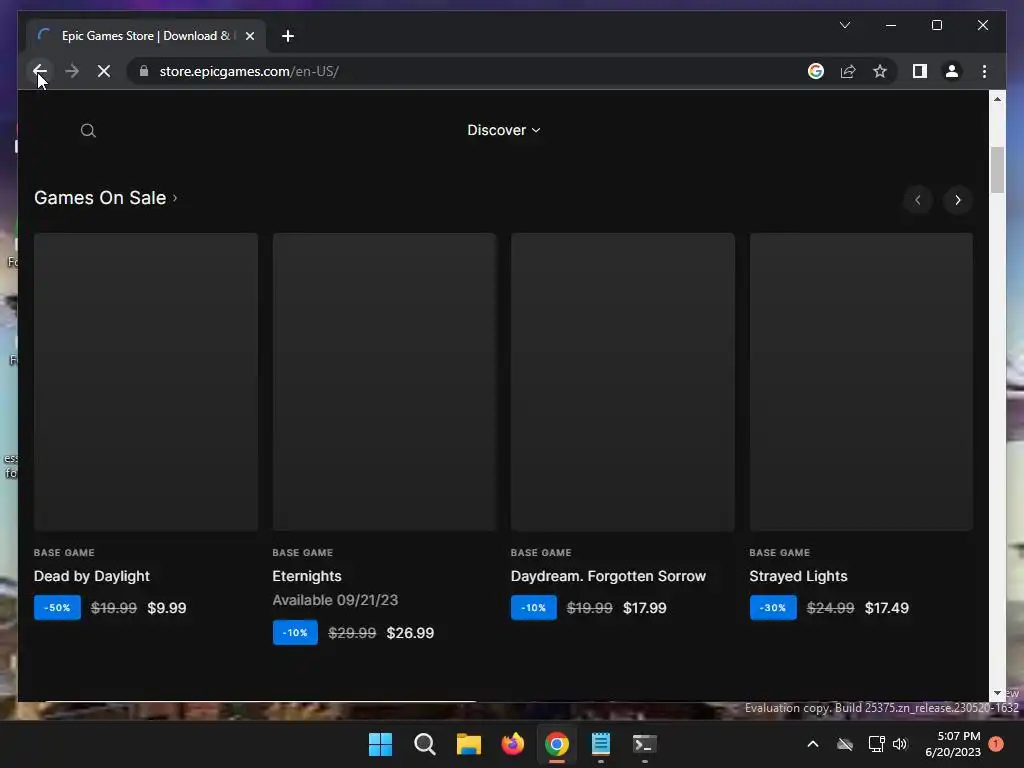Screen dimensions: 1024x768
Task: Bookmark this tab with the star
Action: tap(880, 71)
